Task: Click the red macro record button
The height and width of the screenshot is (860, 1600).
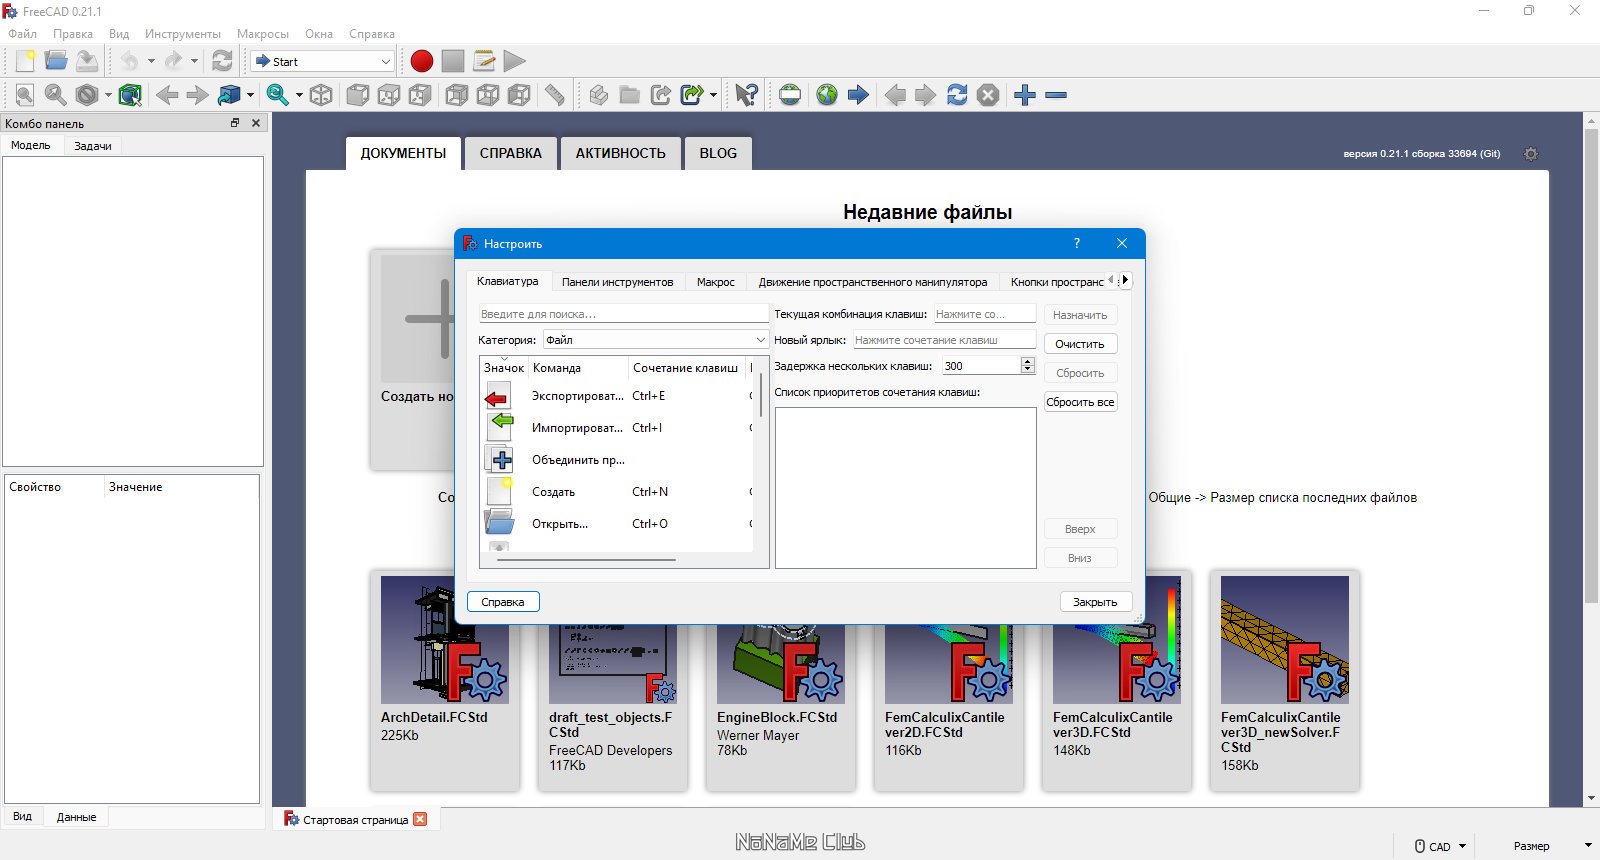Action: pyautogui.click(x=422, y=61)
